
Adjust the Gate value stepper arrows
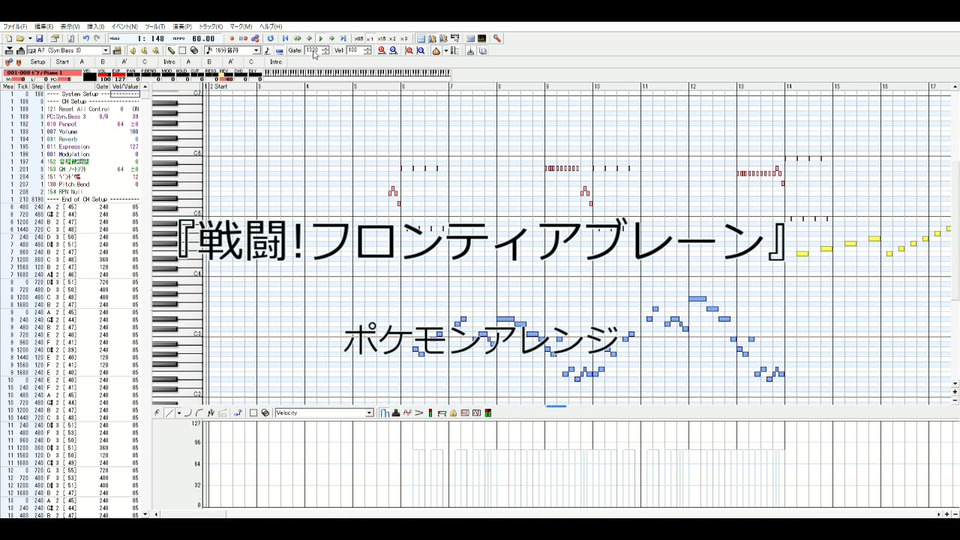coord(325,51)
